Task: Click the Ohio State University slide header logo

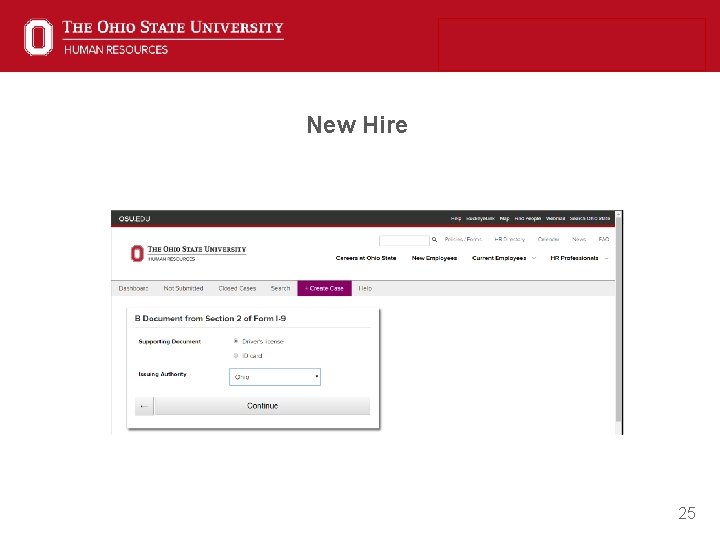Action: point(153,37)
